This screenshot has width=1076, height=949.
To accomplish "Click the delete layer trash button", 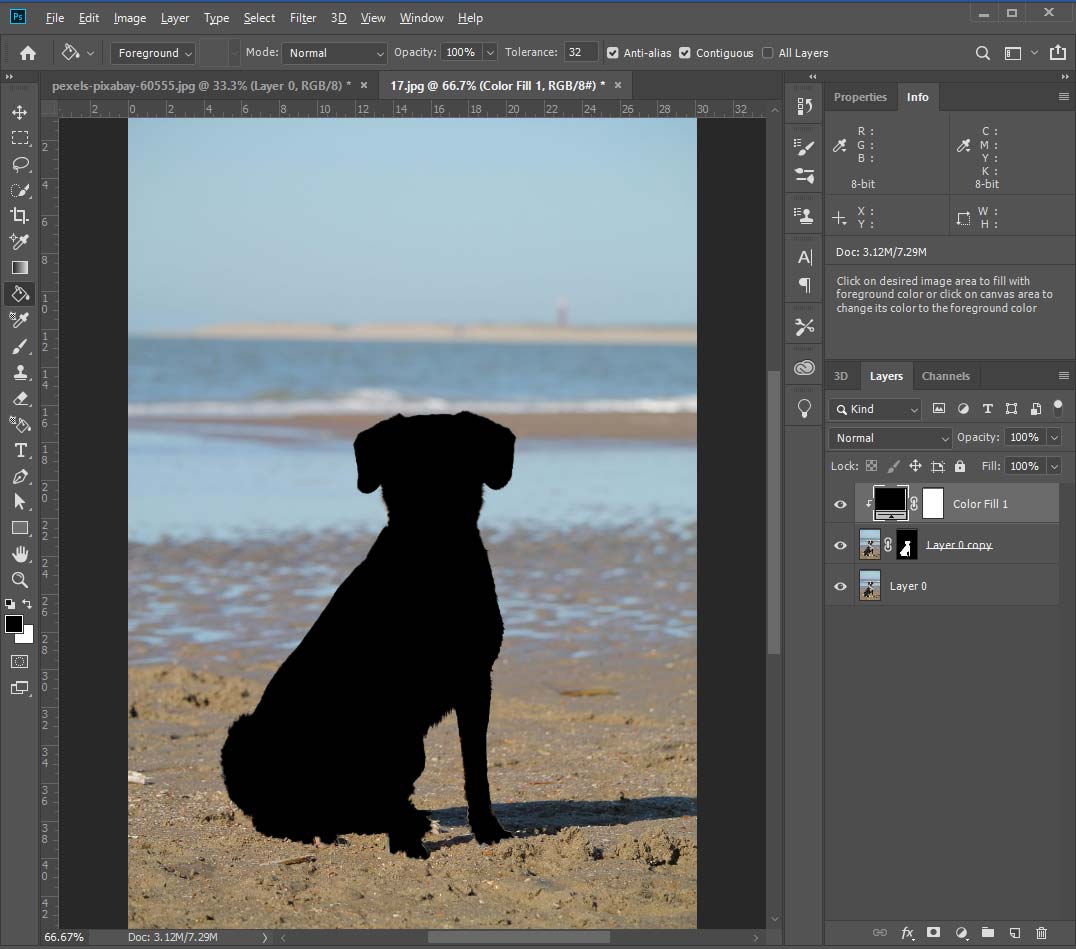I will [1043, 933].
